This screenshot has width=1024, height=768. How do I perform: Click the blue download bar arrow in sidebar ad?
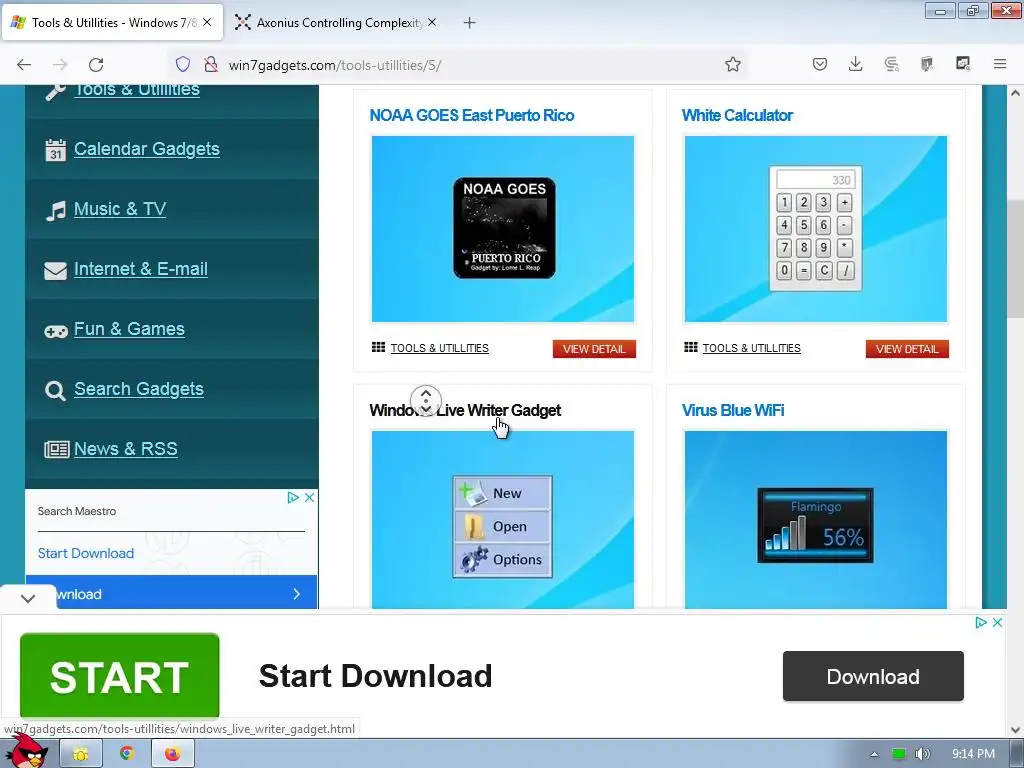(296, 594)
